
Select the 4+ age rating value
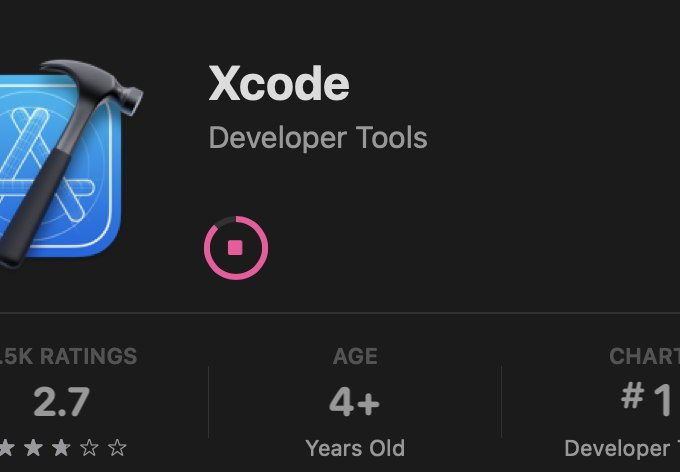click(355, 402)
